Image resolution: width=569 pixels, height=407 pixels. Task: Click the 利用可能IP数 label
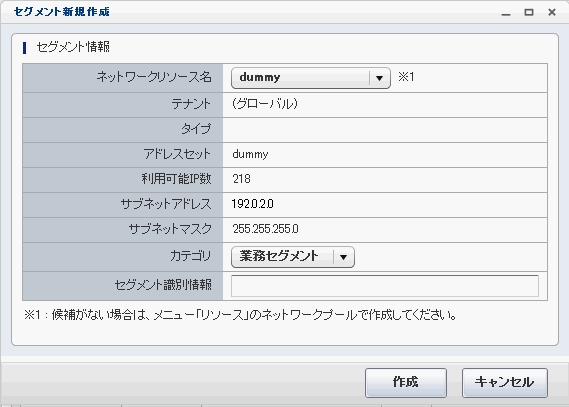click(176, 179)
